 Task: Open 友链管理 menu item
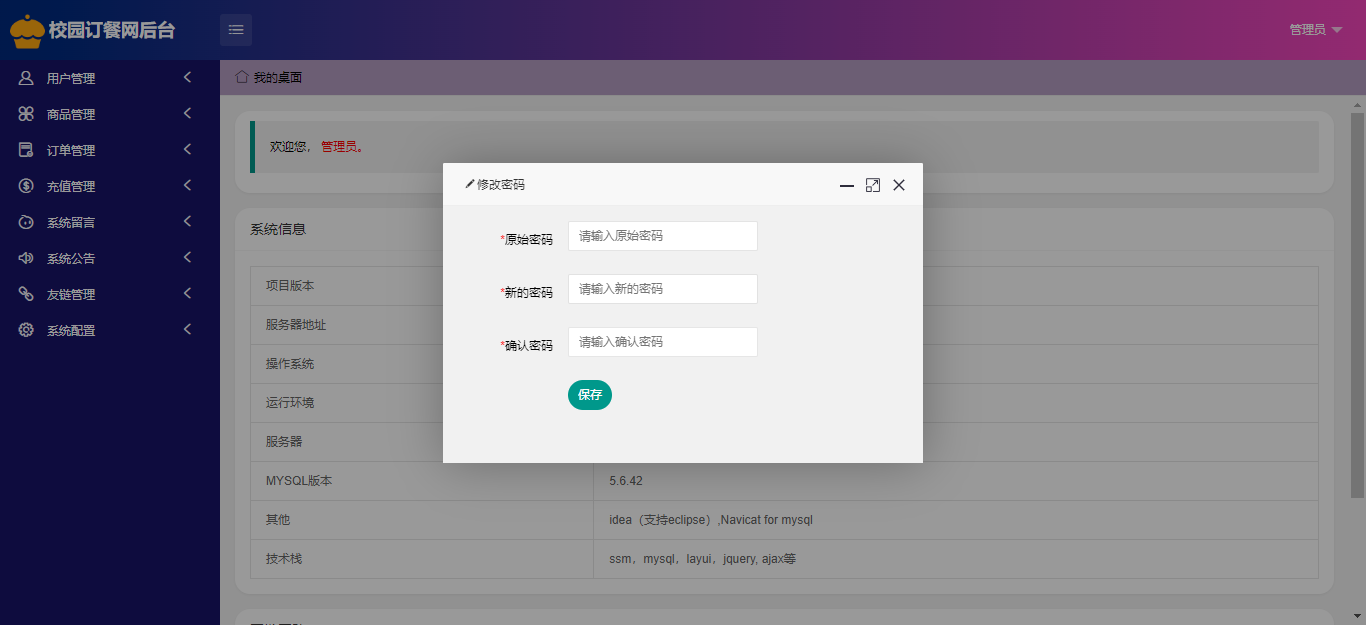point(110,294)
